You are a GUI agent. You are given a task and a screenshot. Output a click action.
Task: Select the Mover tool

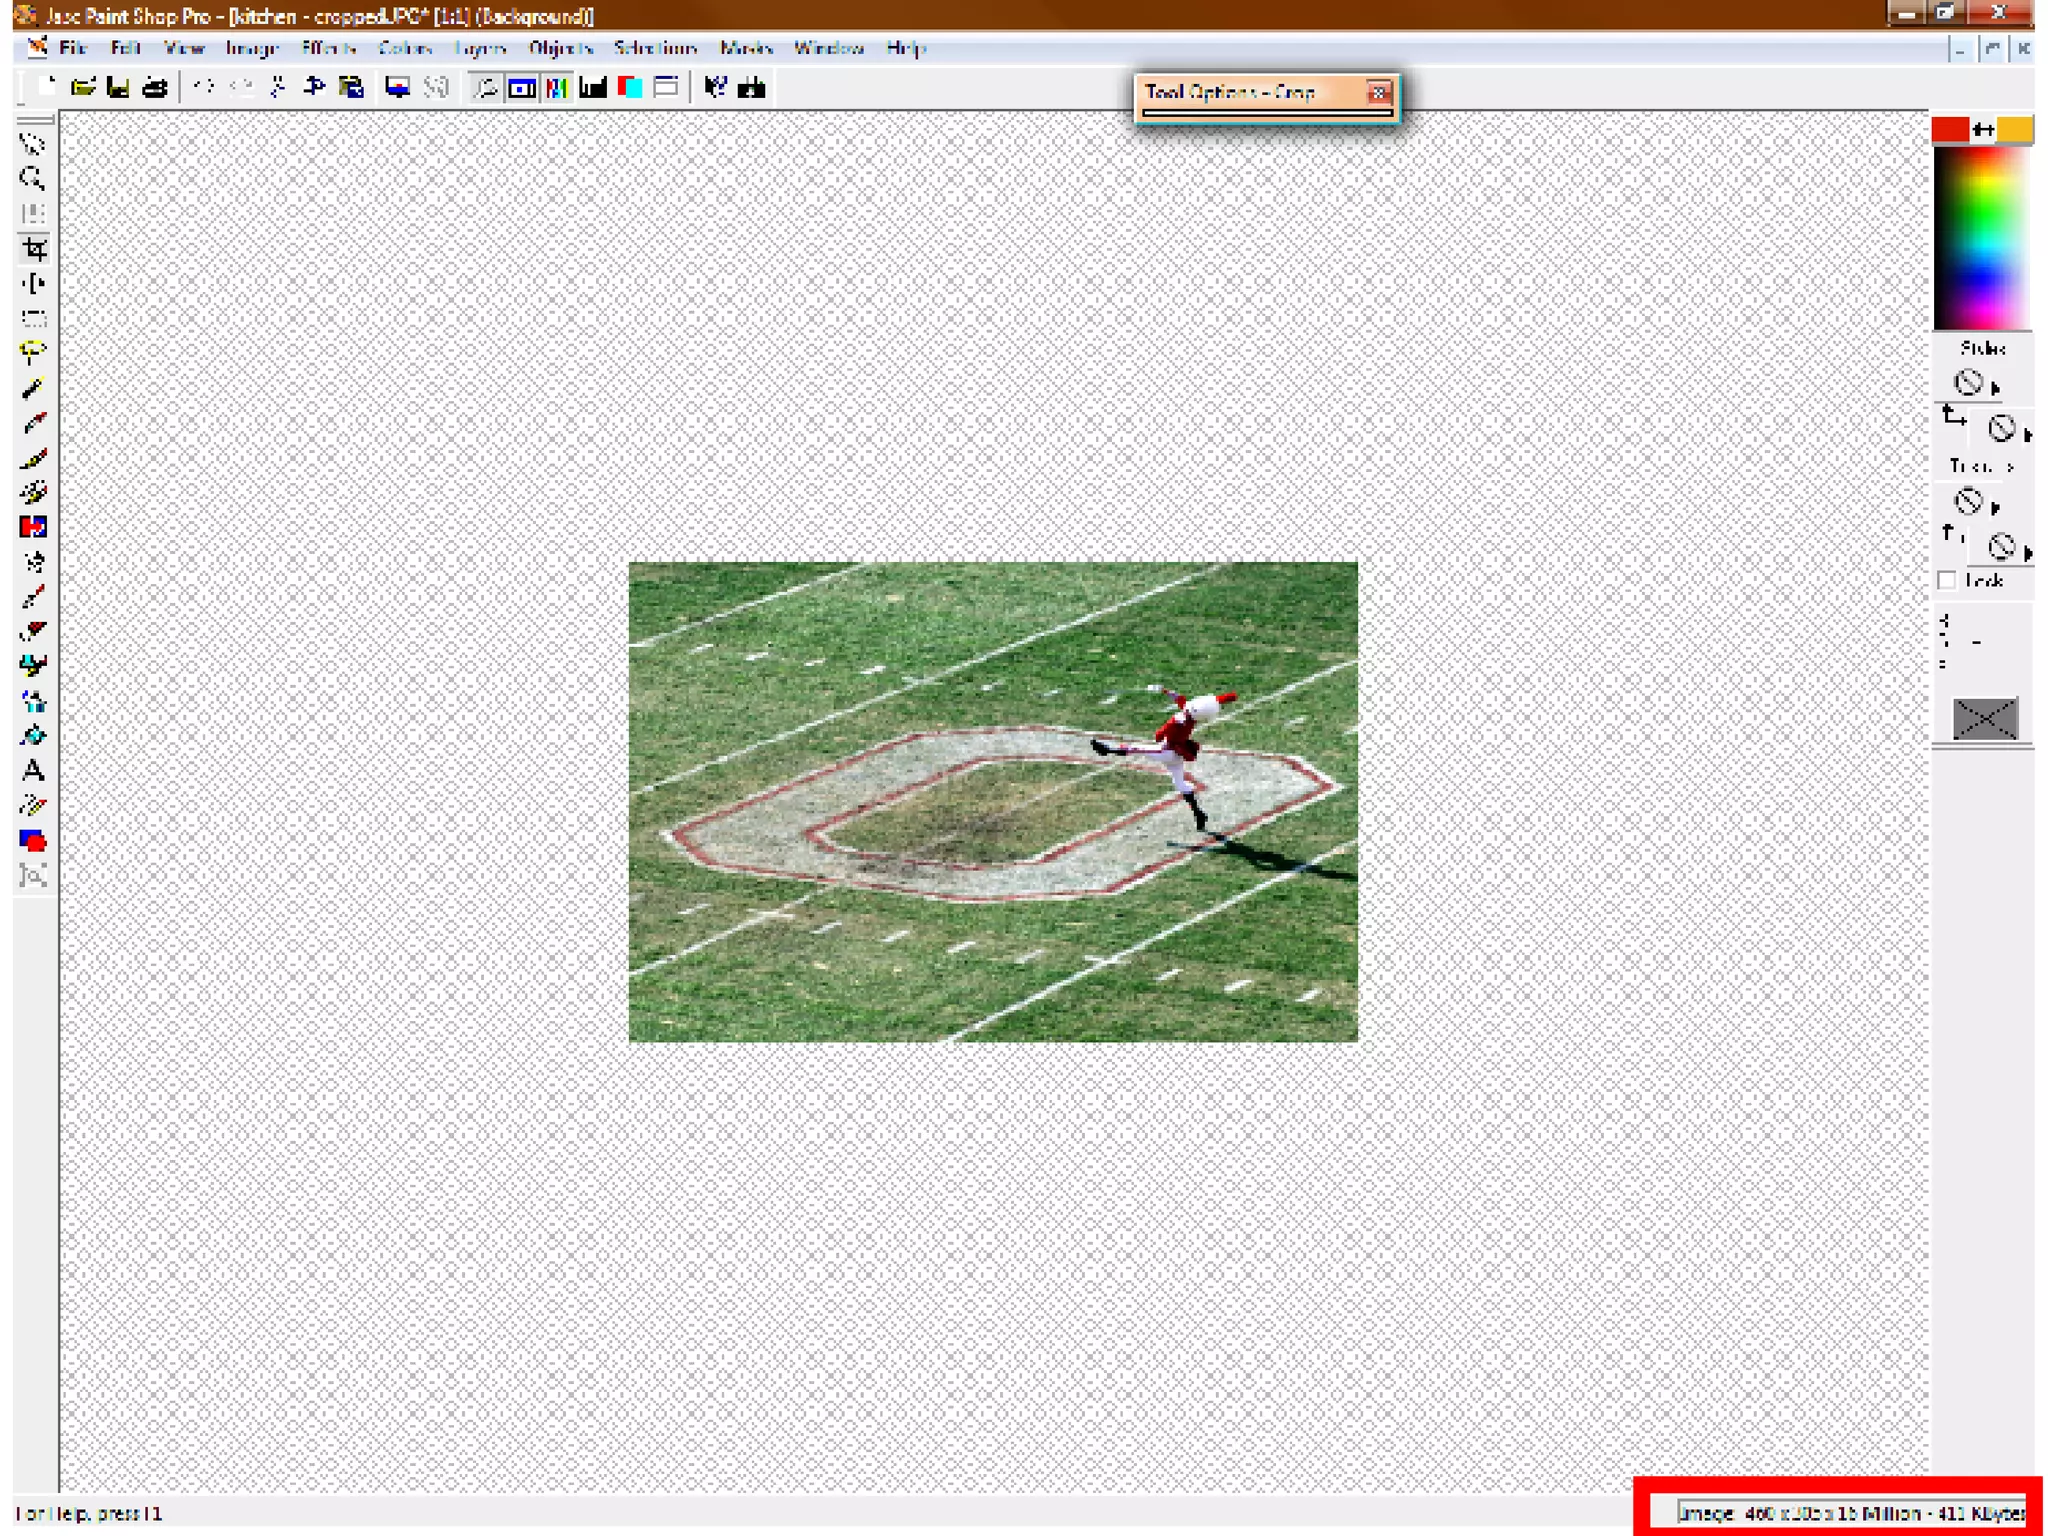pos(33,284)
